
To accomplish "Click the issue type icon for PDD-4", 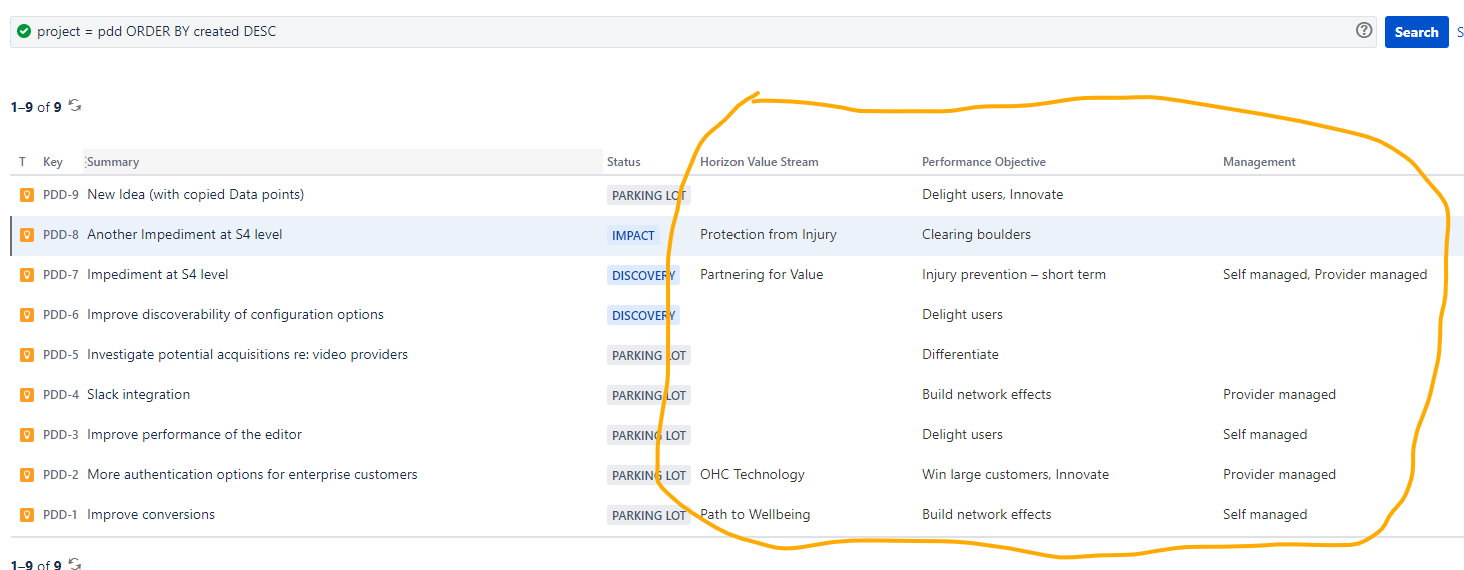I will coord(27,395).
